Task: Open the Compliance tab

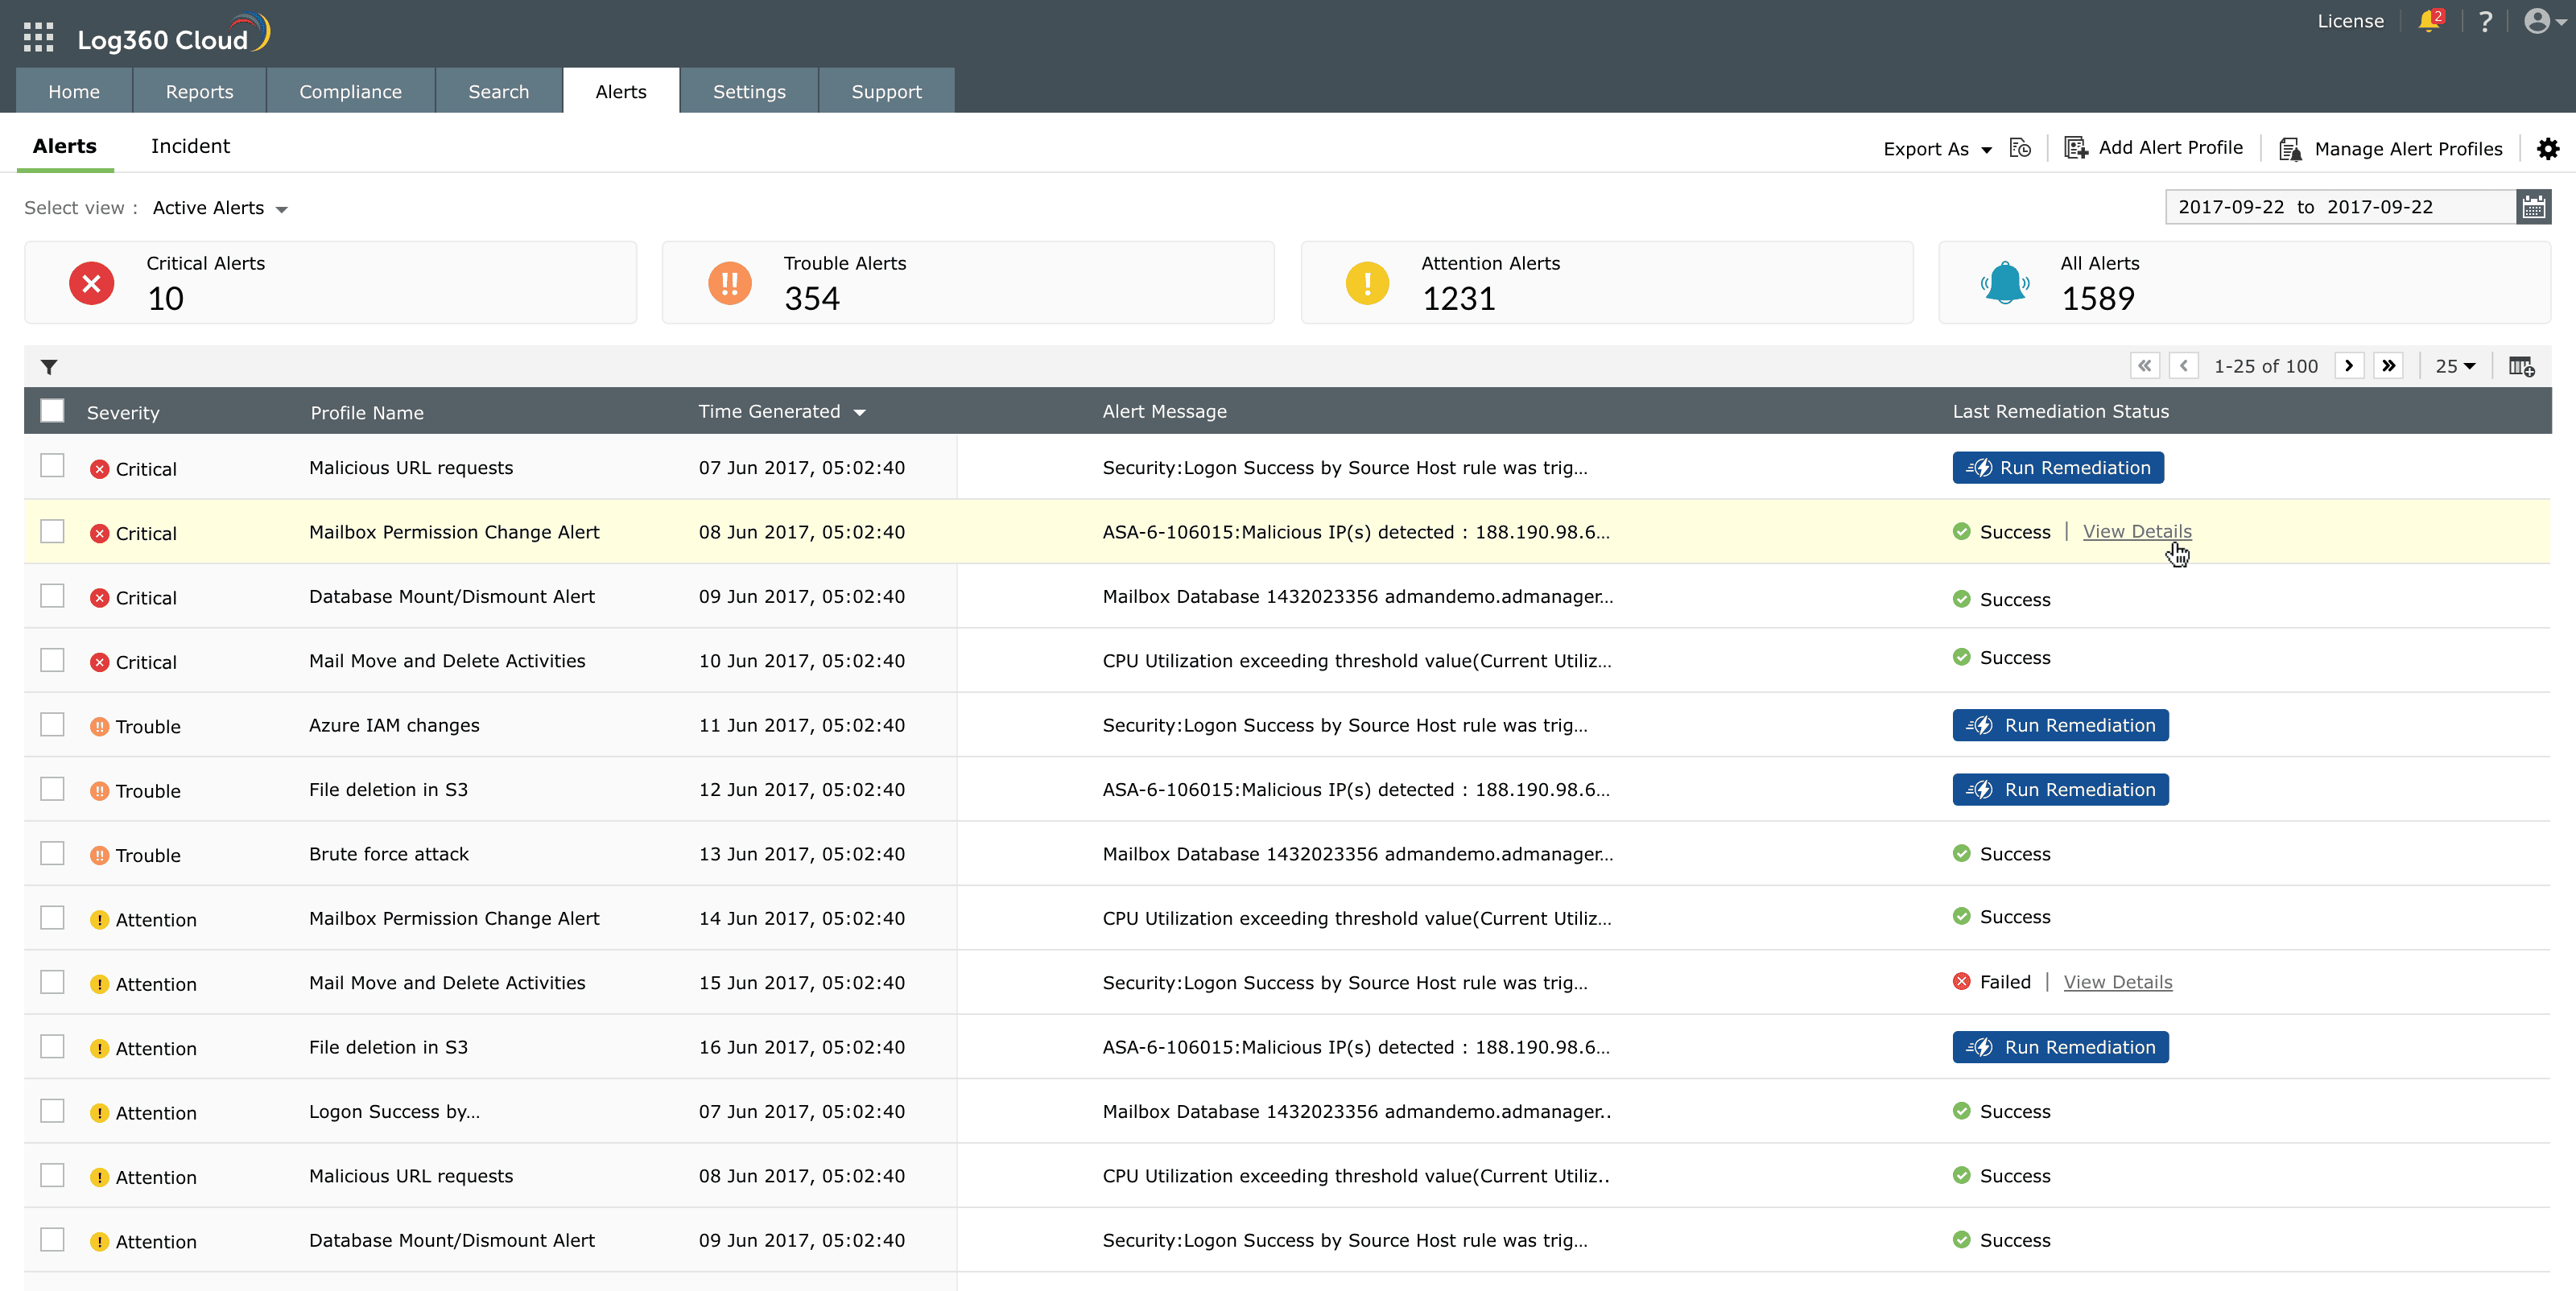Action: pyautogui.click(x=350, y=91)
